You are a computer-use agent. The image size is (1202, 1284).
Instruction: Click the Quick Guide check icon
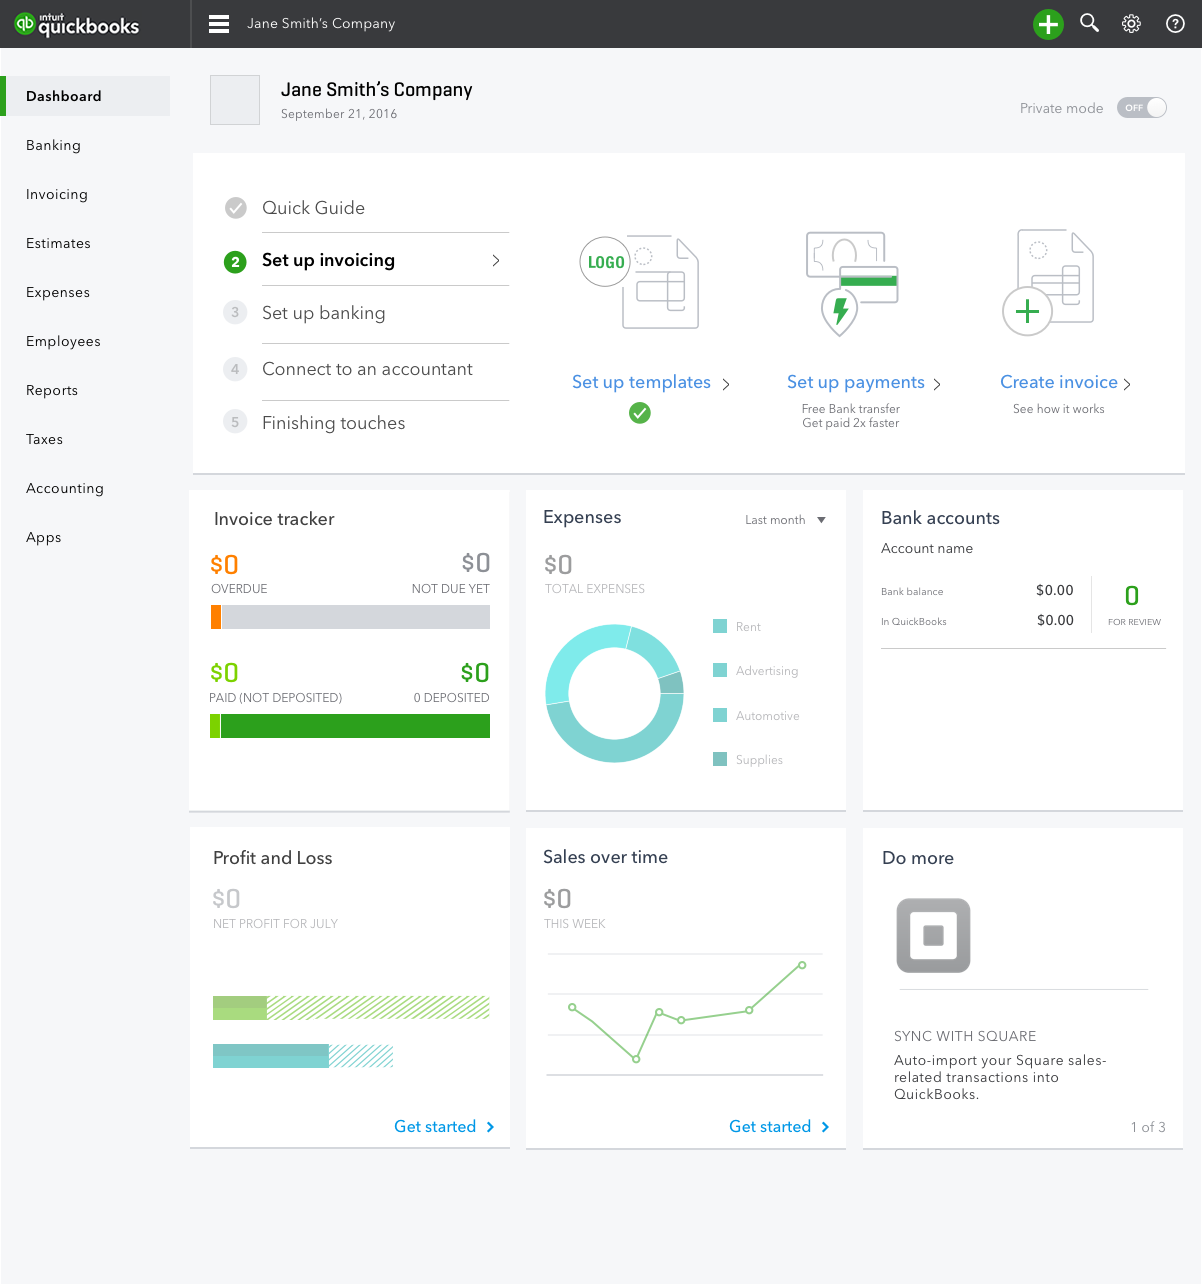(236, 208)
